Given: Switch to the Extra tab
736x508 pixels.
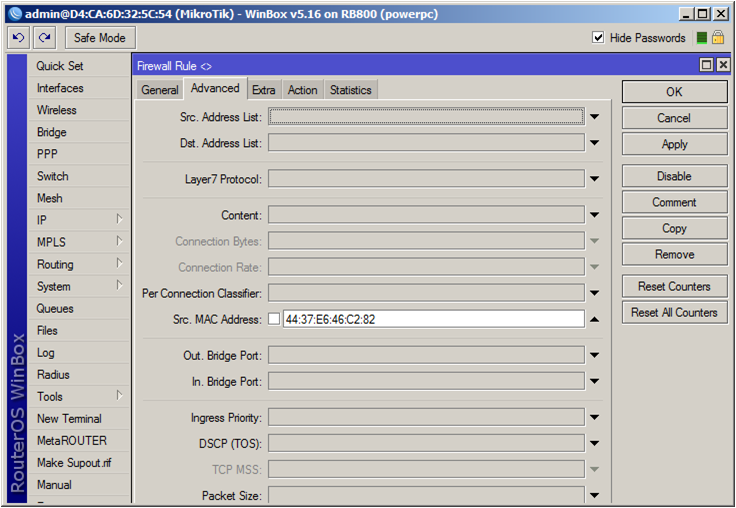Looking at the screenshot, I should [x=264, y=90].
